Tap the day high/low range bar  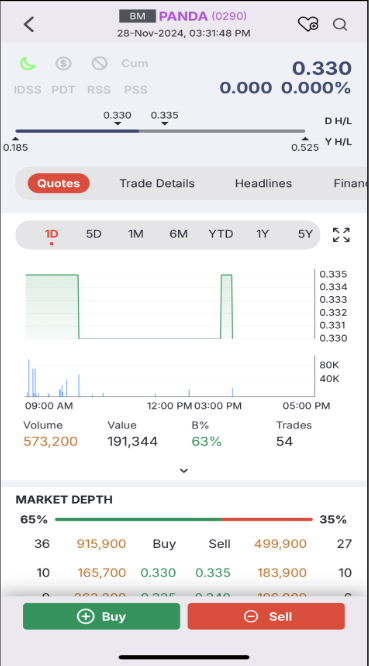pos(160,131)
